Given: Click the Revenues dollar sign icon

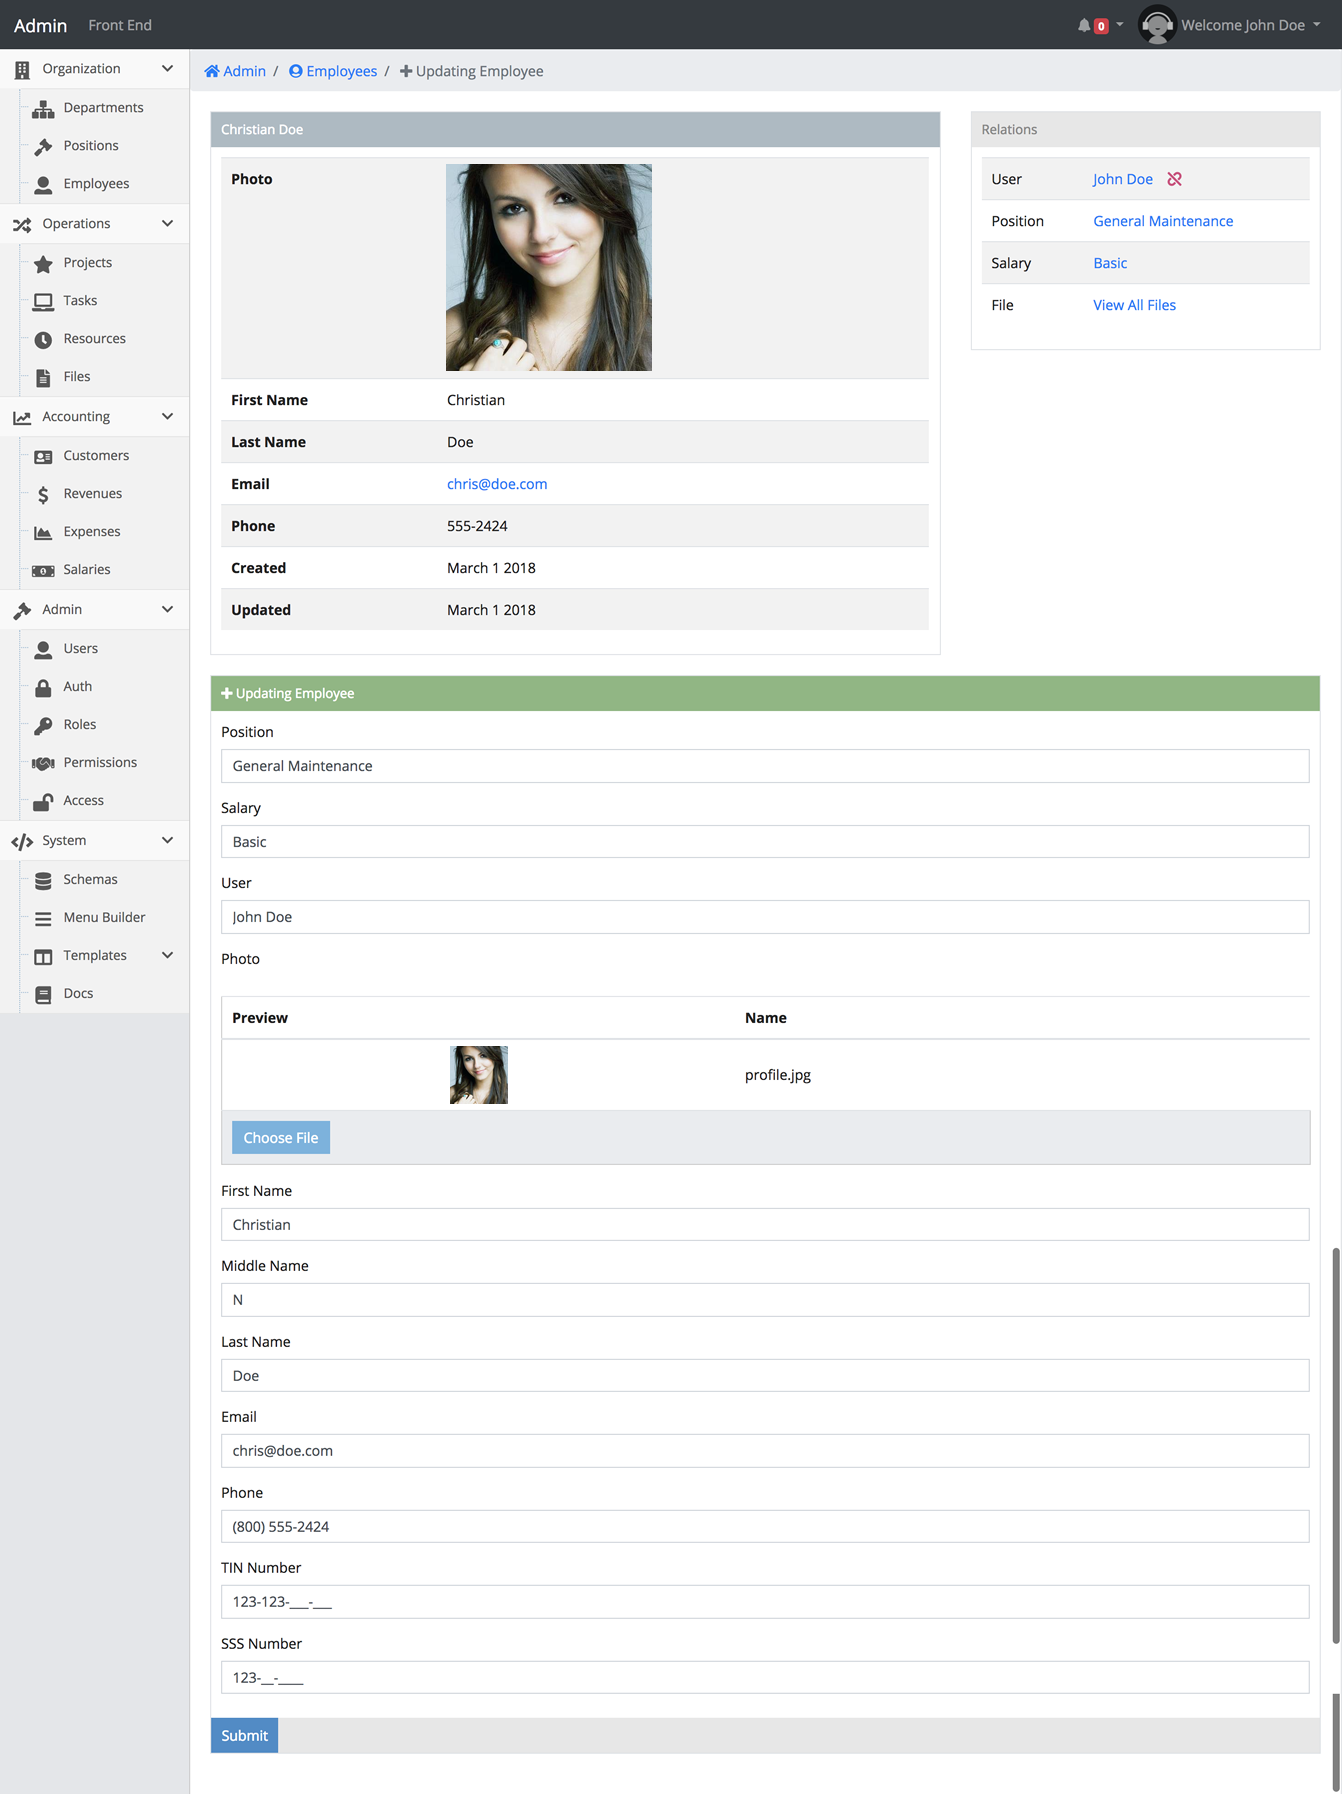Looking at the screenshot, I should 43,494.
